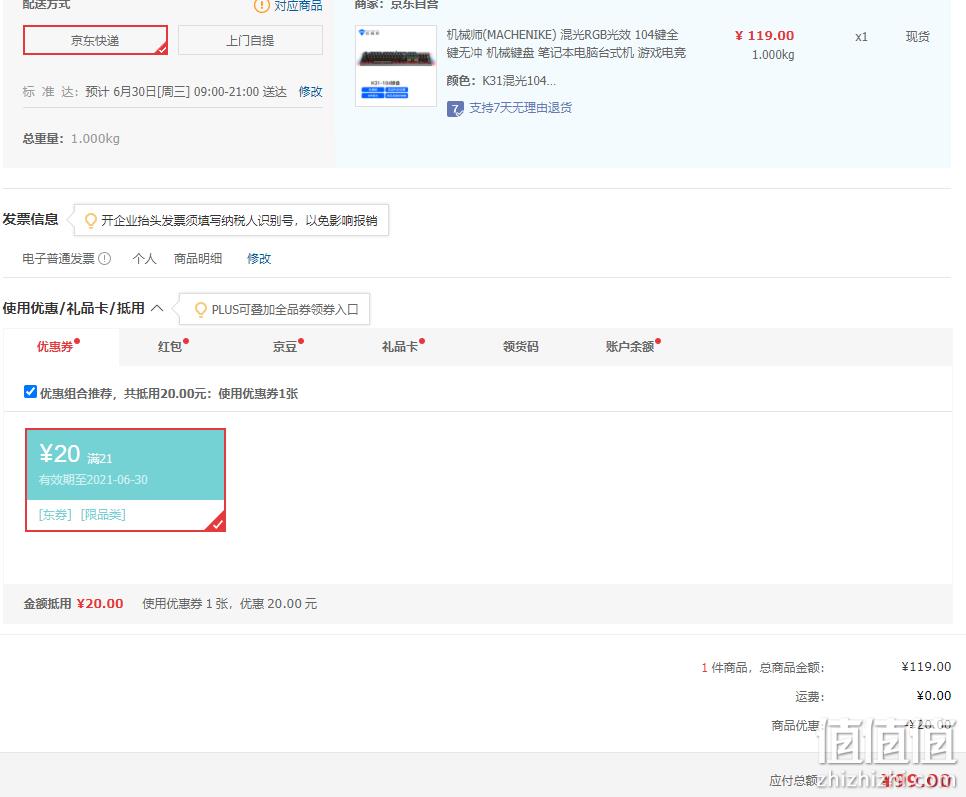Switch to the 红包 tab
This screenshot has width=966, height=797.
170,347
